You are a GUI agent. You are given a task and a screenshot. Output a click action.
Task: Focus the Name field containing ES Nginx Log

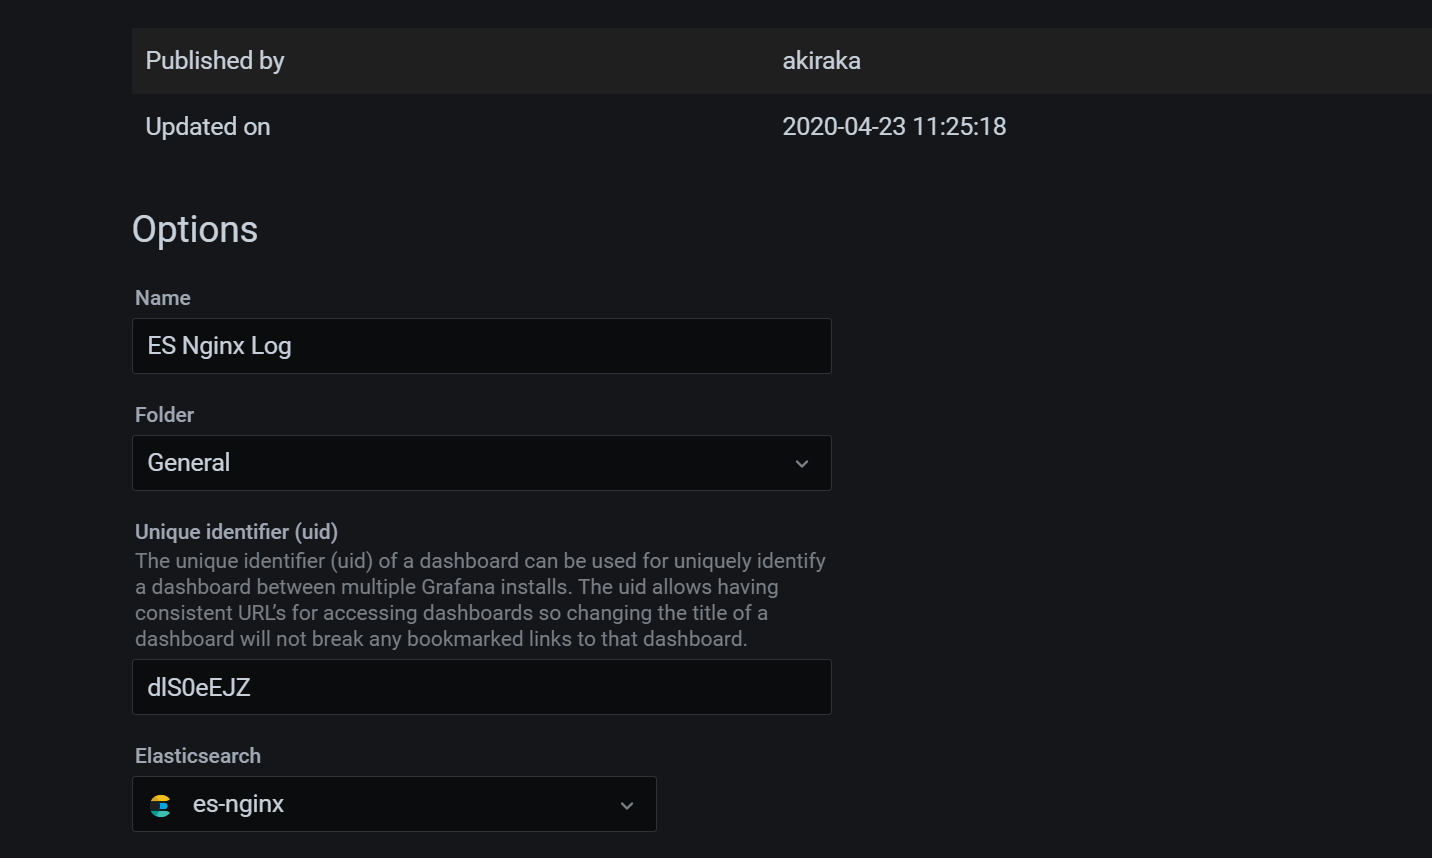(482, 346)
